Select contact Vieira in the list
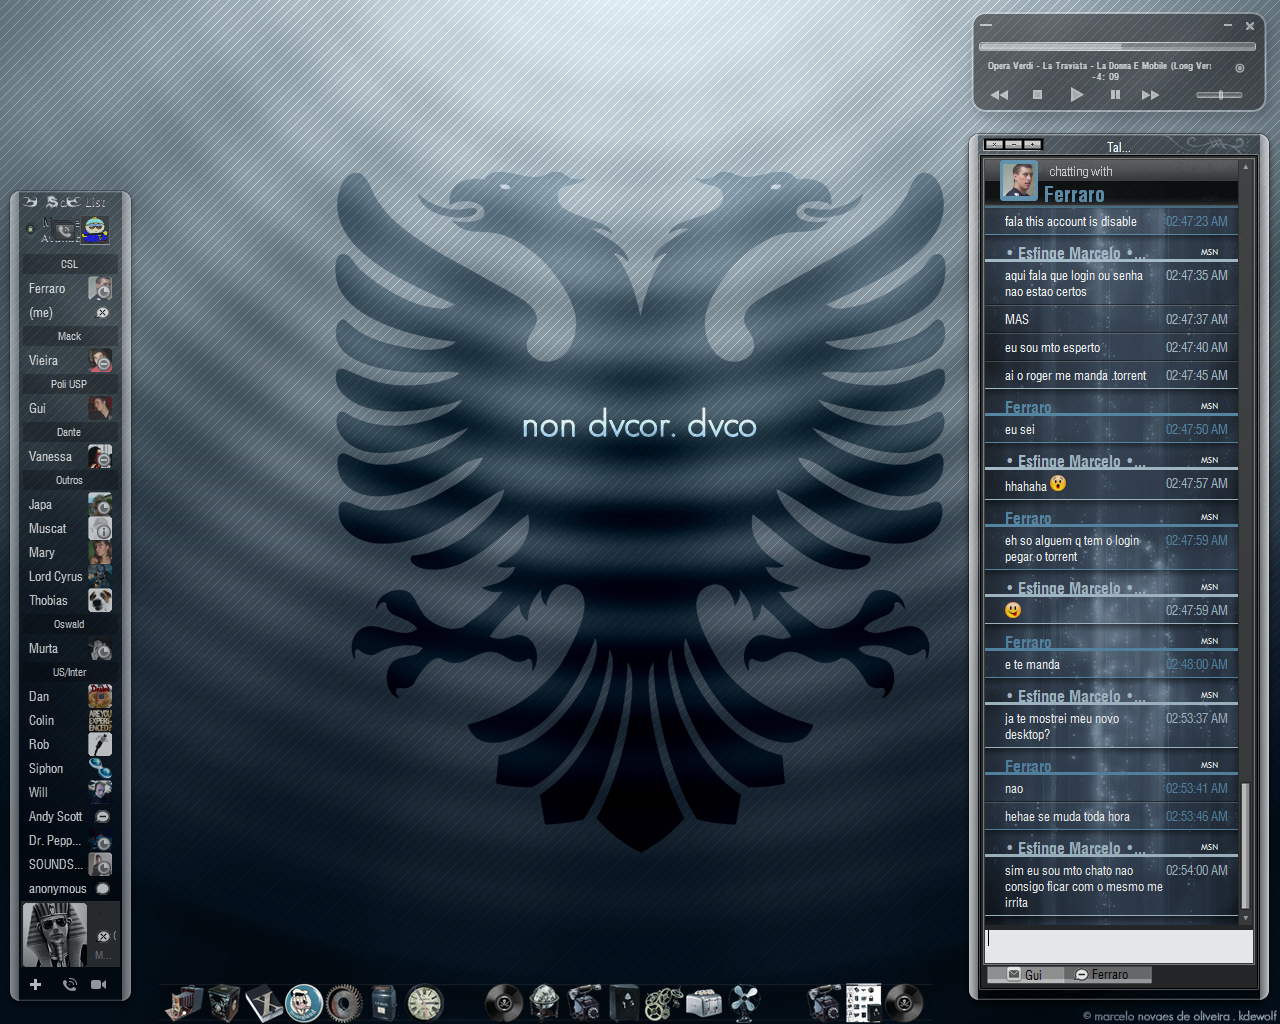The image size is (1280, 1024). coord(69,360)
